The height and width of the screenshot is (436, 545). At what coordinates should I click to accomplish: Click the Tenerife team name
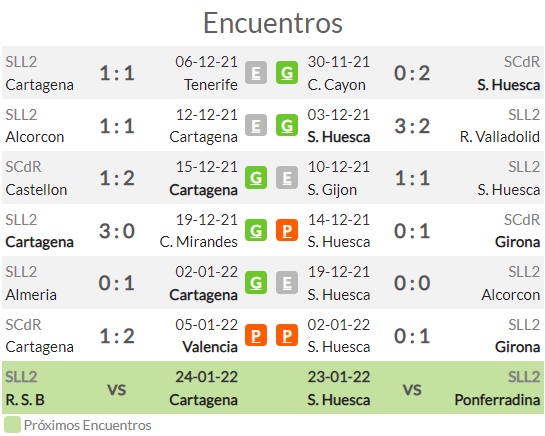point(211,84)
